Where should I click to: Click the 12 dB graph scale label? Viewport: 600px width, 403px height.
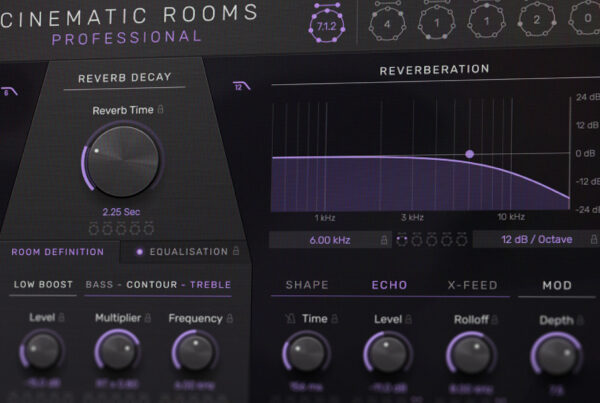pyautogui.click(x=587, y=125)
